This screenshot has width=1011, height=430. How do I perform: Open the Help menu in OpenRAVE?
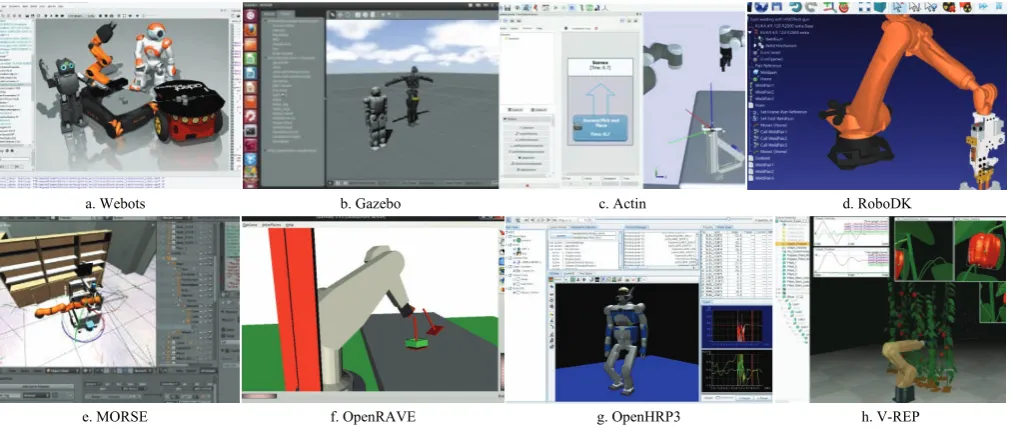(290, 225)
